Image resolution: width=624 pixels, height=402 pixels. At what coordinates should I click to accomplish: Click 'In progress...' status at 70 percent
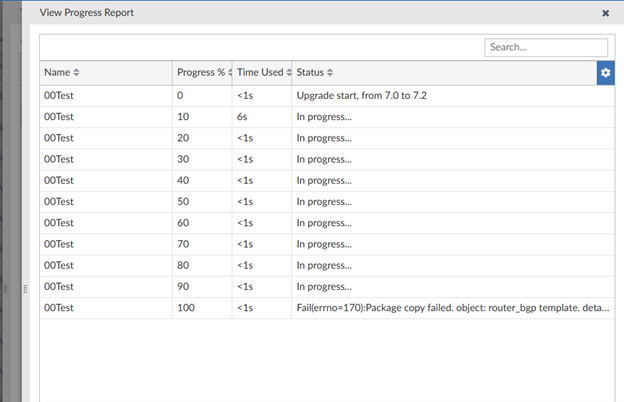click(x=324, y=244)
